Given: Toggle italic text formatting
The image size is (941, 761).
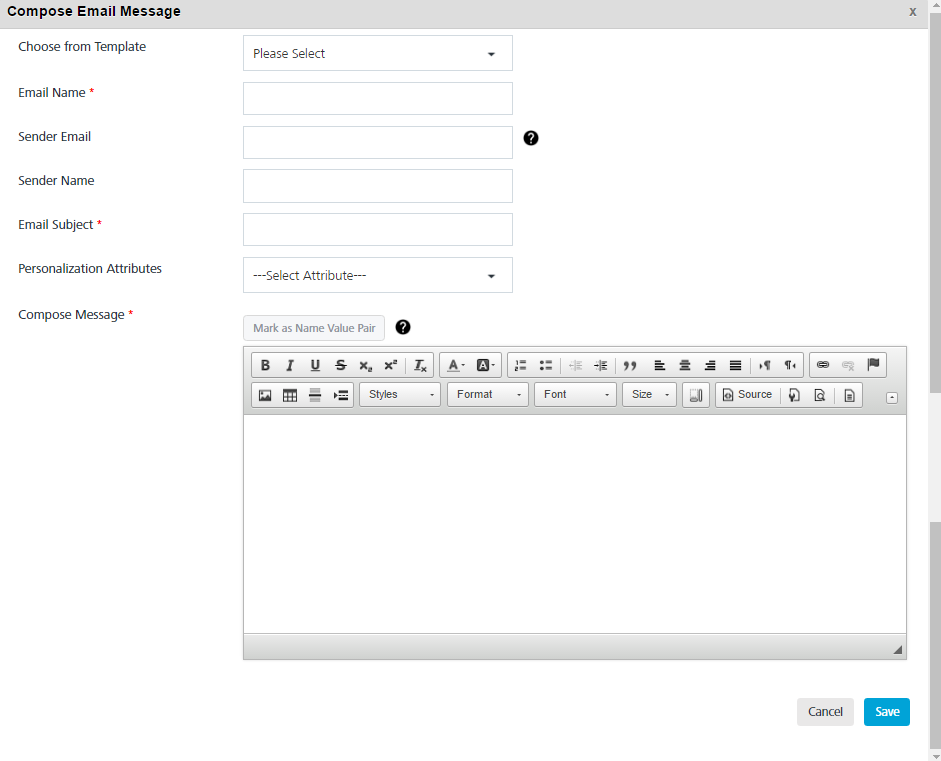Looking at the screenshot, I should pos(290,365).
